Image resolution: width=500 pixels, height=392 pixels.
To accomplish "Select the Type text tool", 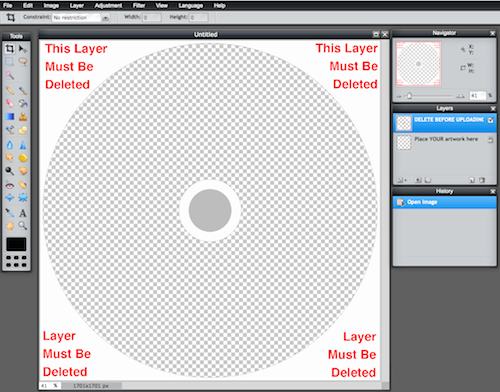I will click(x=23, y=213).
